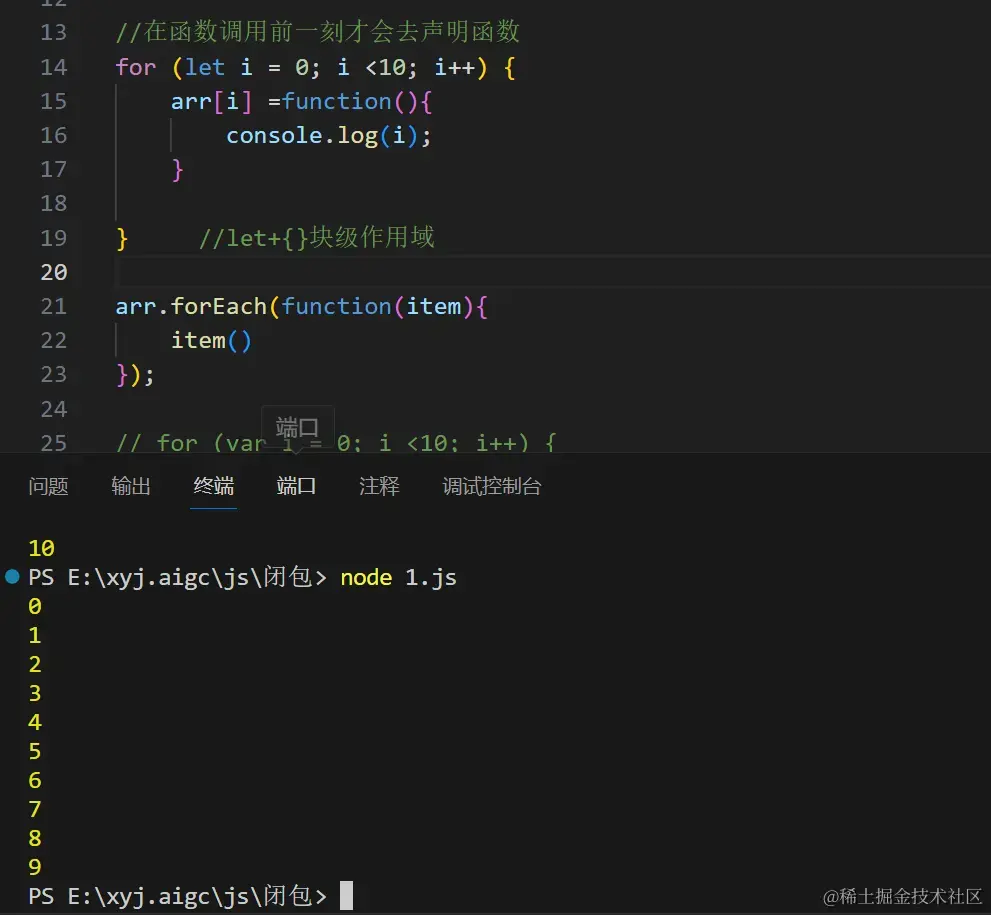Image resolution: width=991 pixels, height=915 pixels.
Task: Click terminal output value '5'
Action: point(35,751)
